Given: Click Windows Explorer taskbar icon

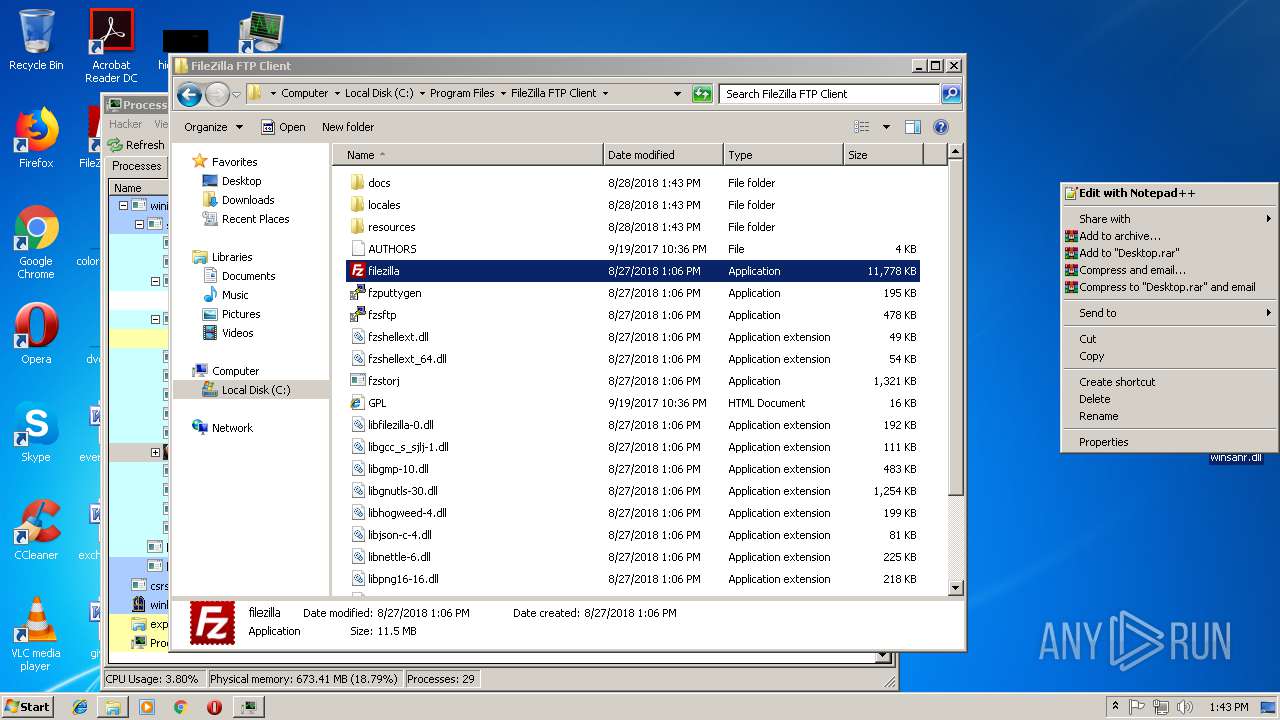Looking at the screenshot, I should point(113,706).
